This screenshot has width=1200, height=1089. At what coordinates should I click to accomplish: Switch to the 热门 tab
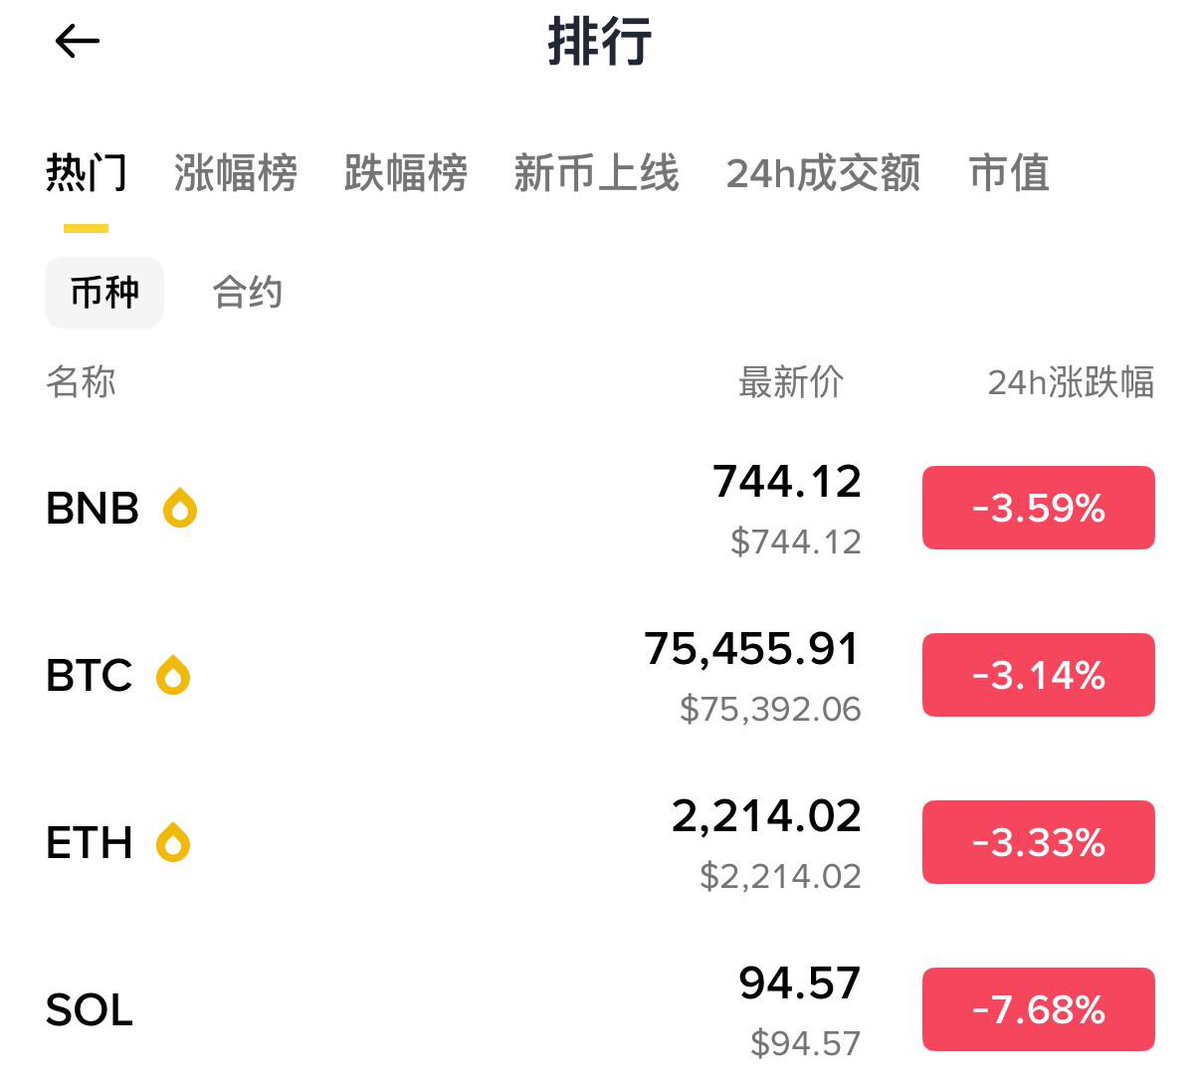click(x=86, y=173)
